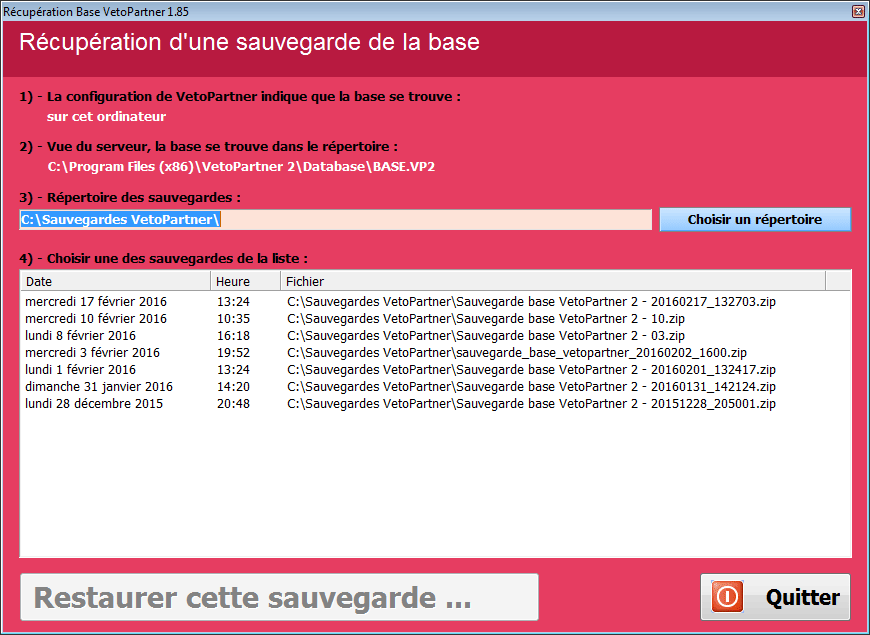Click file name ending VetoPartner 2 - 10.zip
Viewport: 870px width, 635px height.
coord(485,319)
